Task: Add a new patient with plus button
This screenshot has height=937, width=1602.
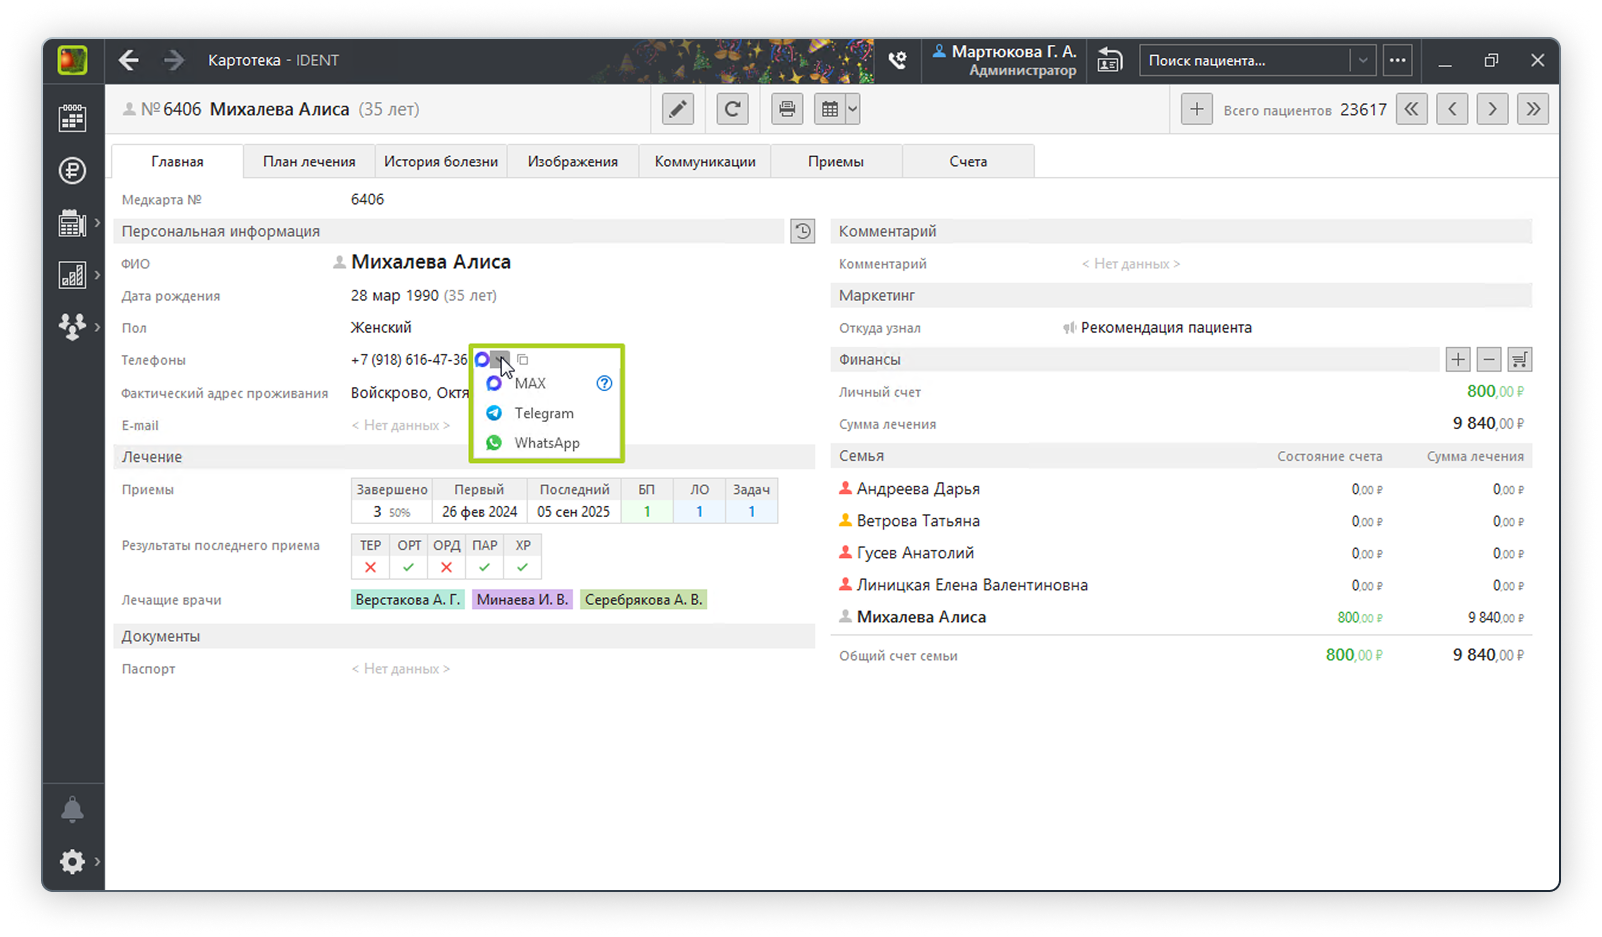Action: pyautogui.click(x=1196, y=109)
